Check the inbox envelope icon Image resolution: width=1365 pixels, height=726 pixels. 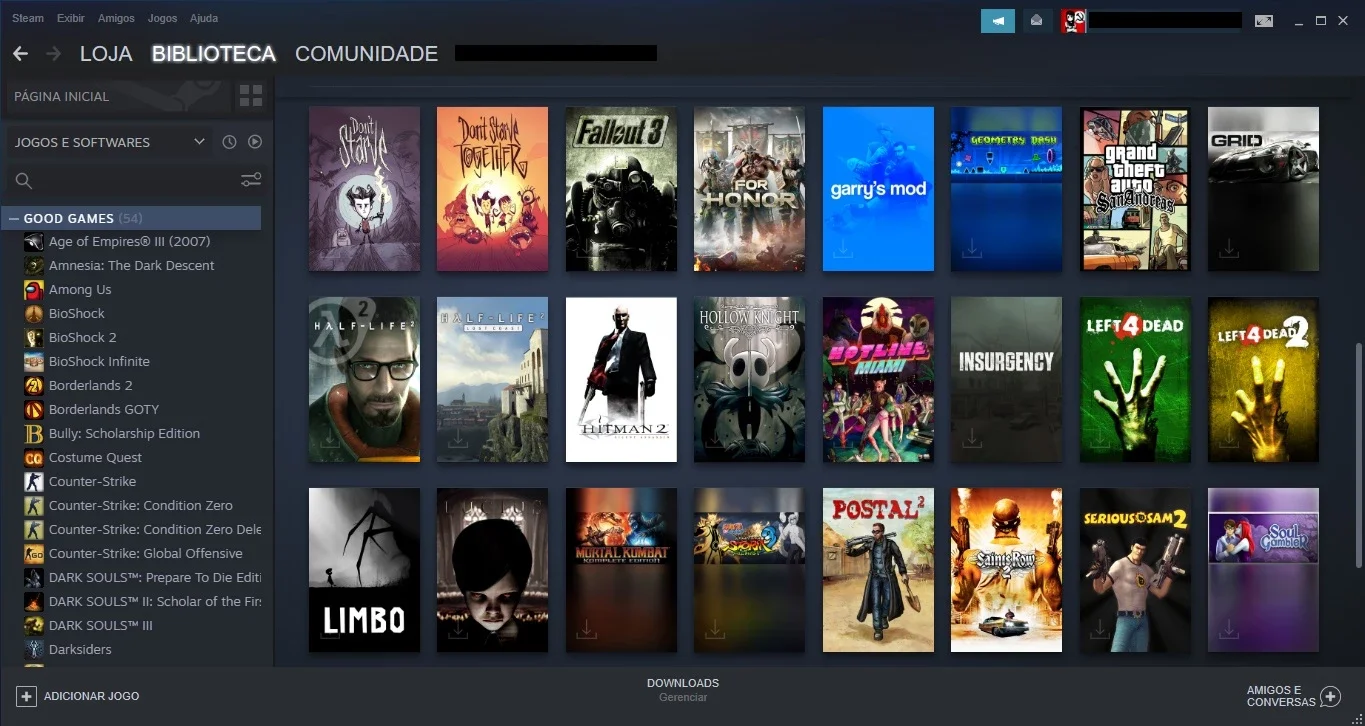1037,20
